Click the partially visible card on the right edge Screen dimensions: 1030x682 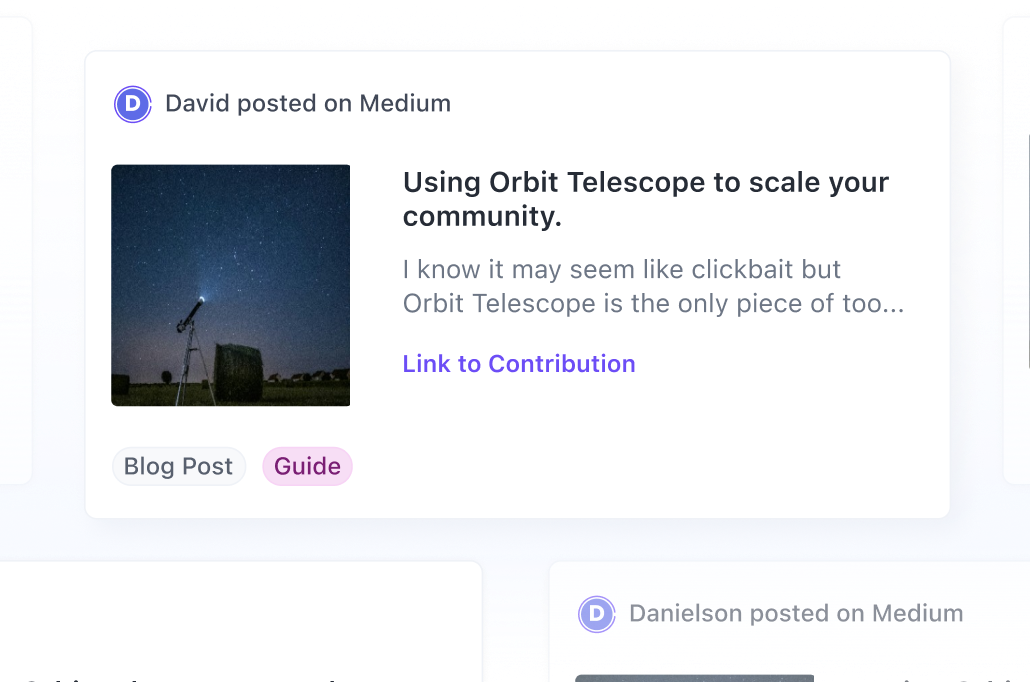[x=1017, y=250]
